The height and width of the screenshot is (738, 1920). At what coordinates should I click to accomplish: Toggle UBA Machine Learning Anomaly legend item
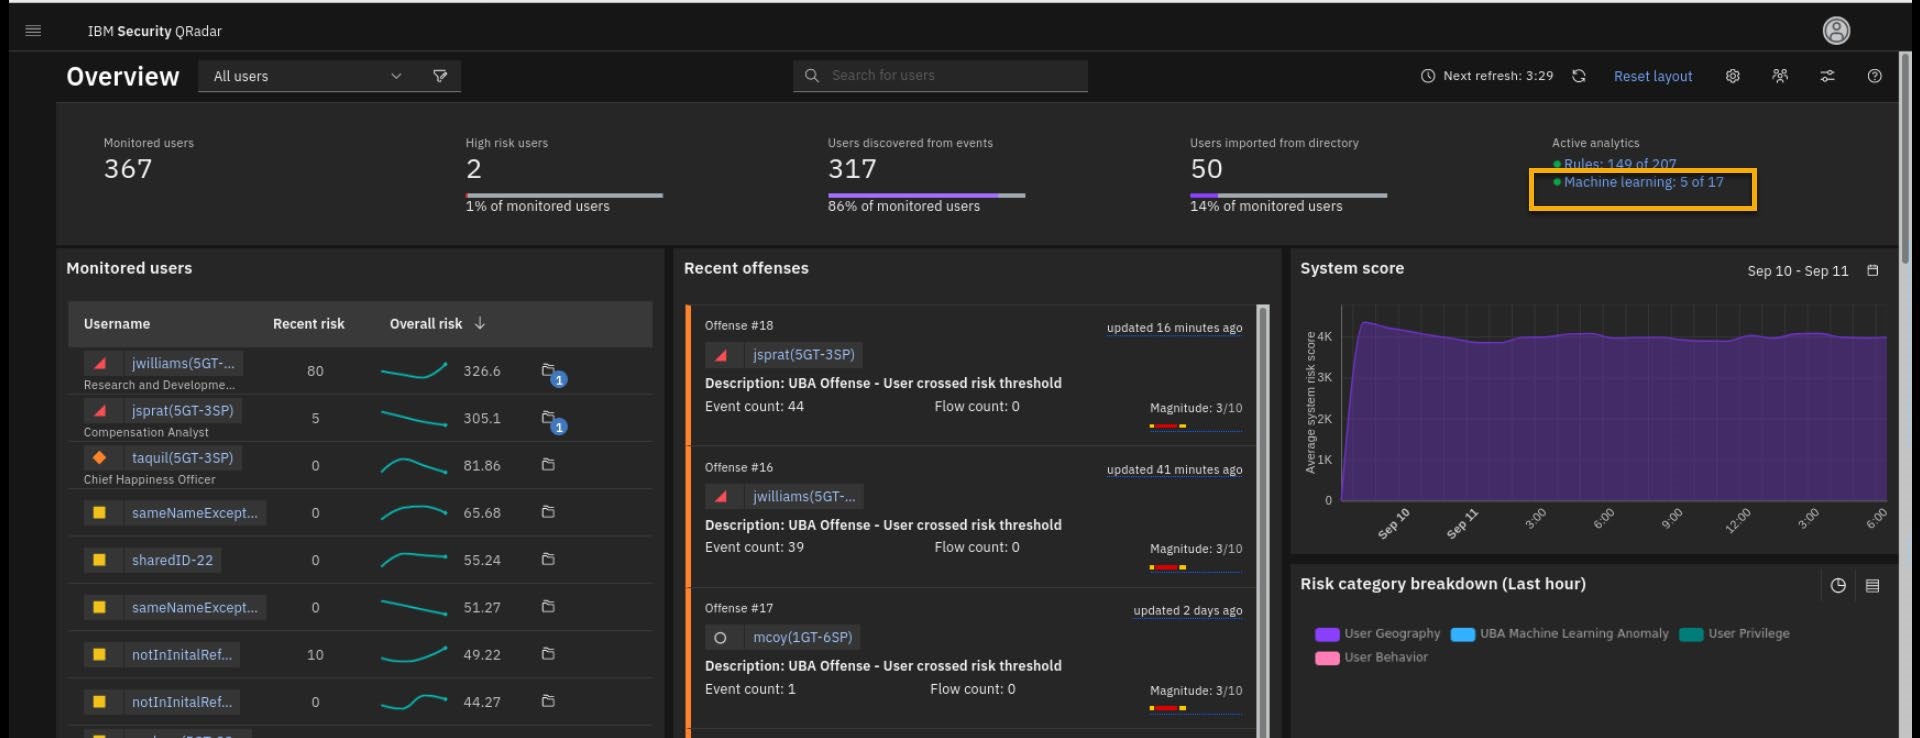[x=1560, y=634]
